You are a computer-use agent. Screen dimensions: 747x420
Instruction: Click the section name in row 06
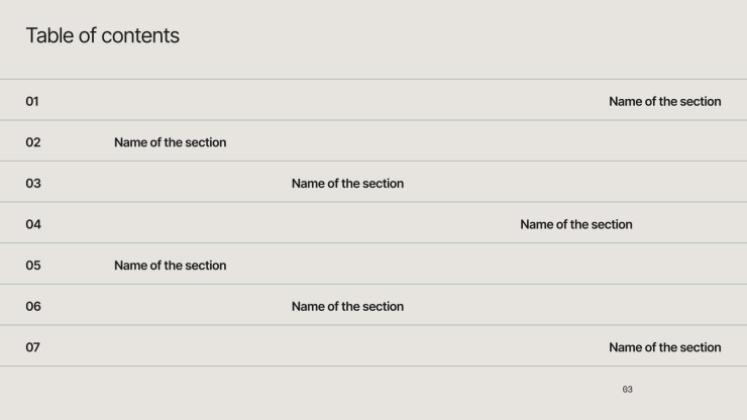click(x=347, y=306)
